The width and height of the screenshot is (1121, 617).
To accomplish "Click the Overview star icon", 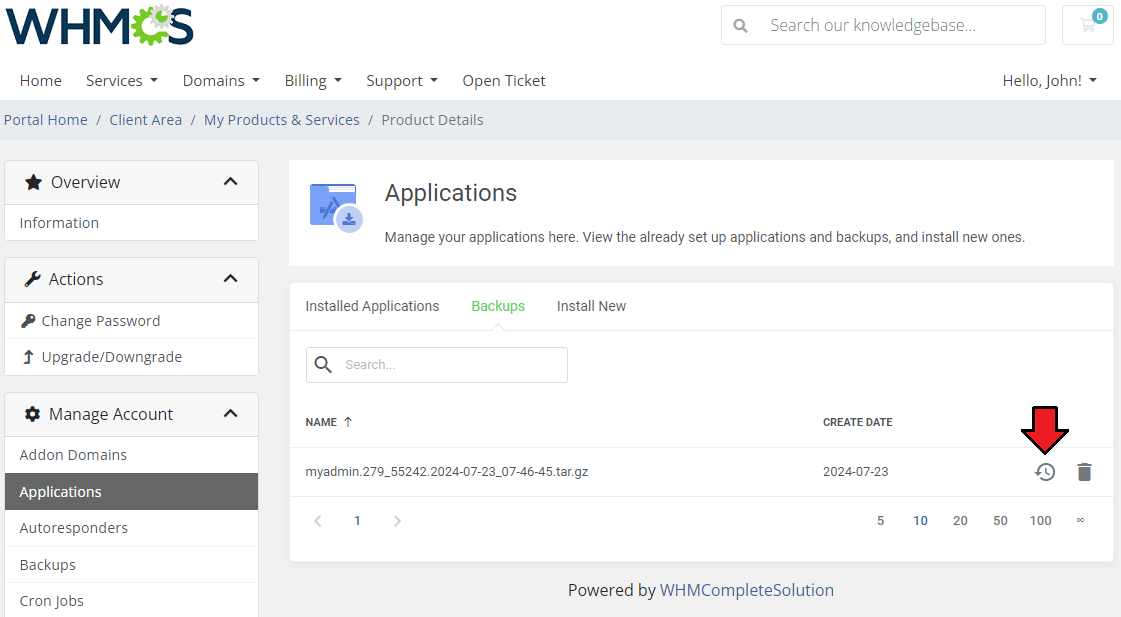I will coord(33,182).
